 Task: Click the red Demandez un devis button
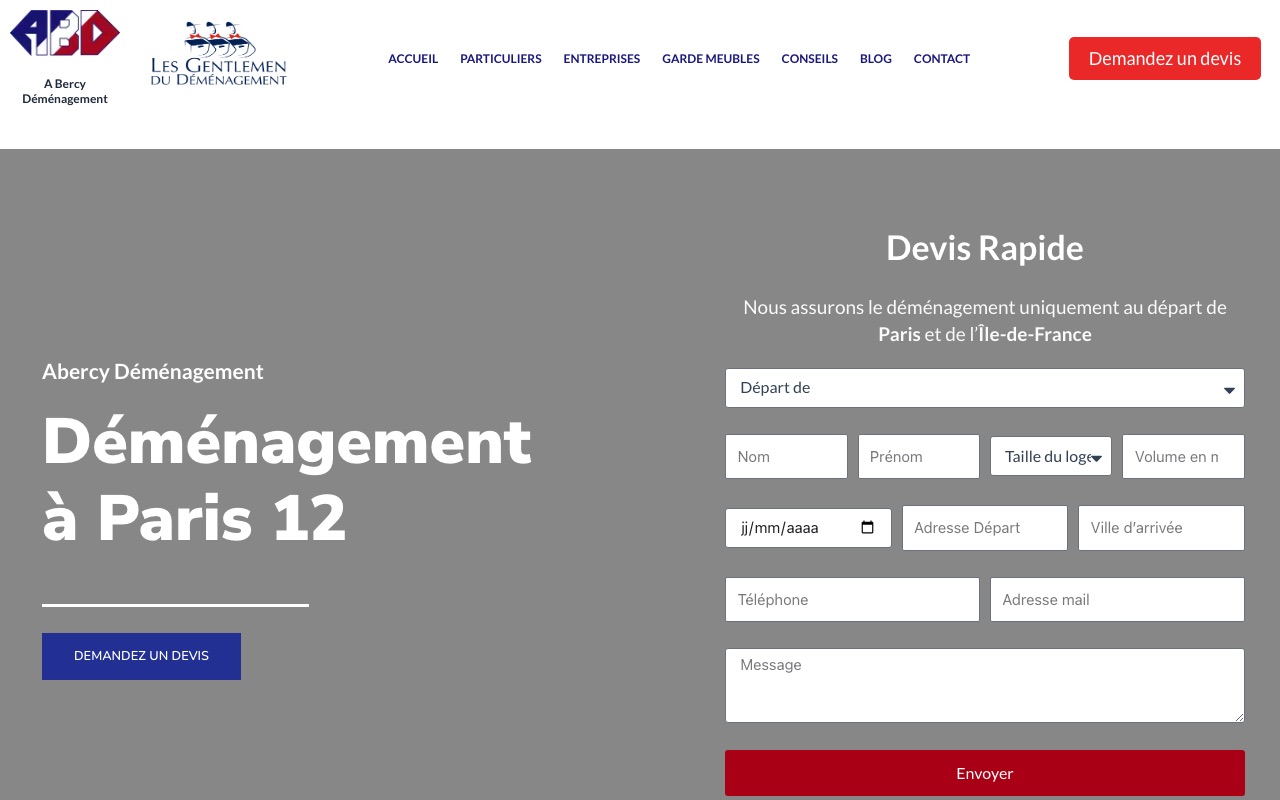click(1165, 59)
